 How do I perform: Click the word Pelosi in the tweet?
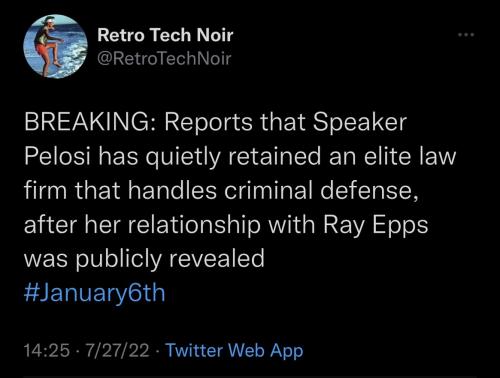pos(57,157)
